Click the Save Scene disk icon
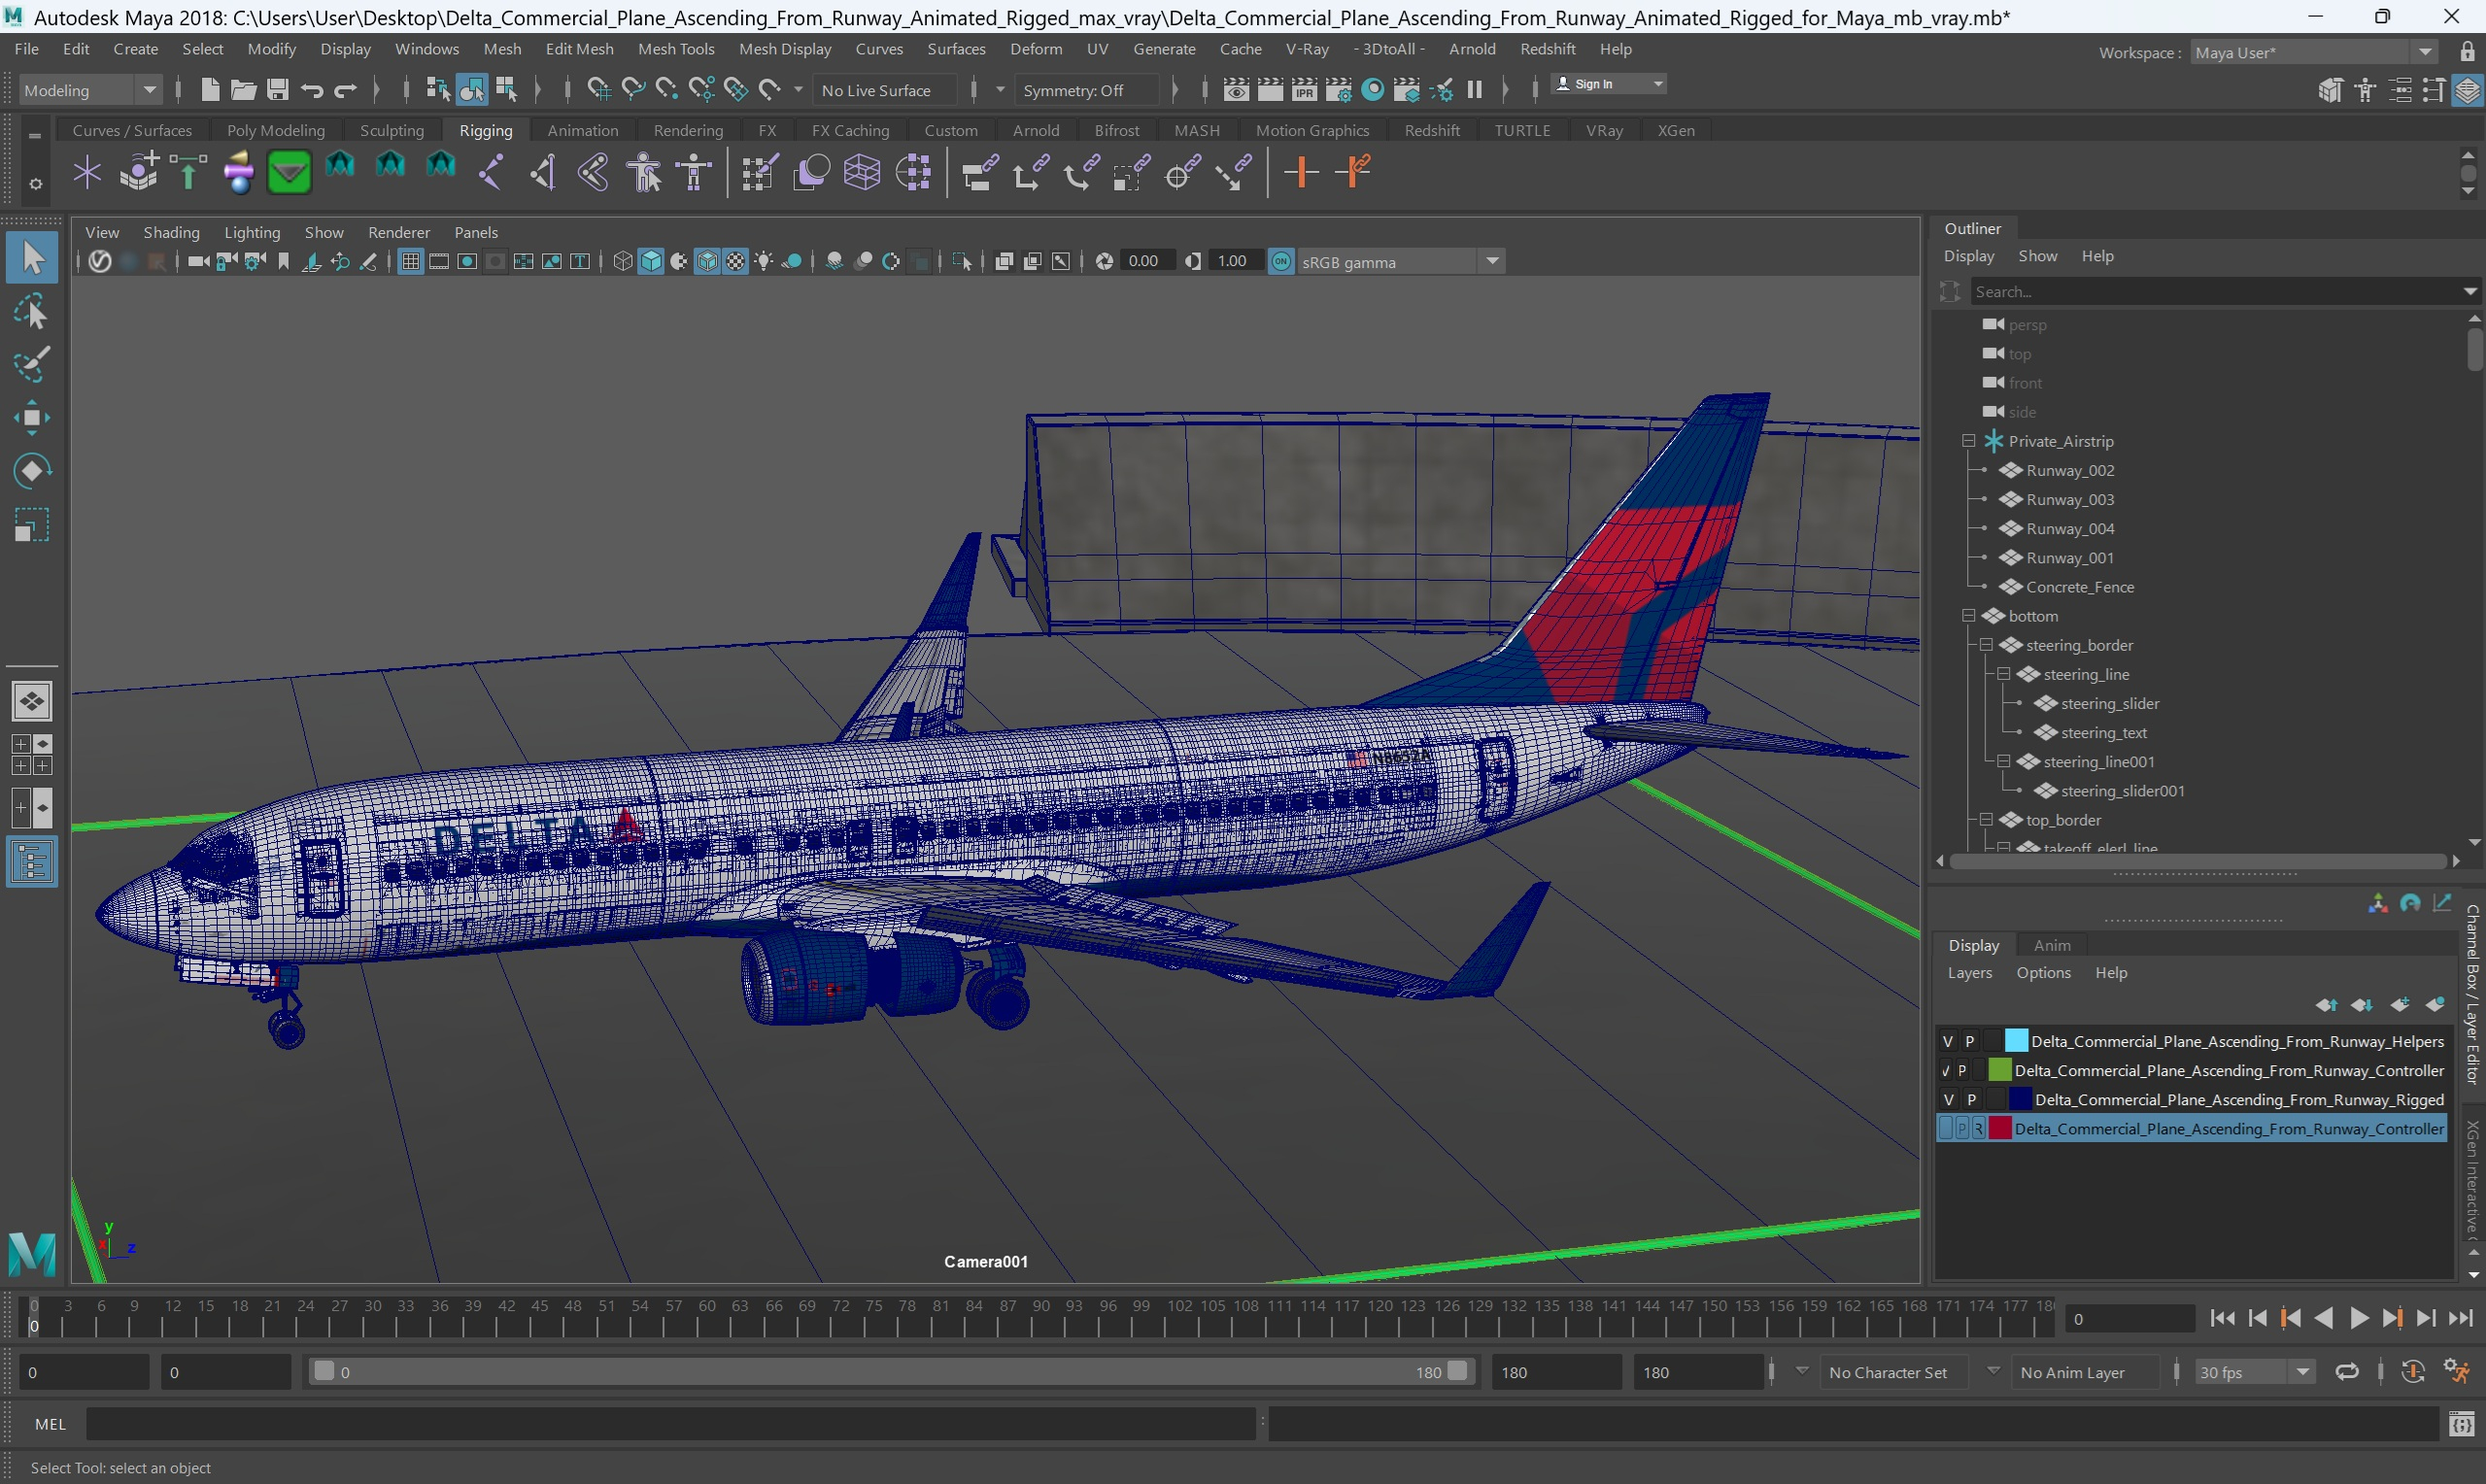Image resolution: width=2486 pixels, height=1484 pixels. (277, 90)
